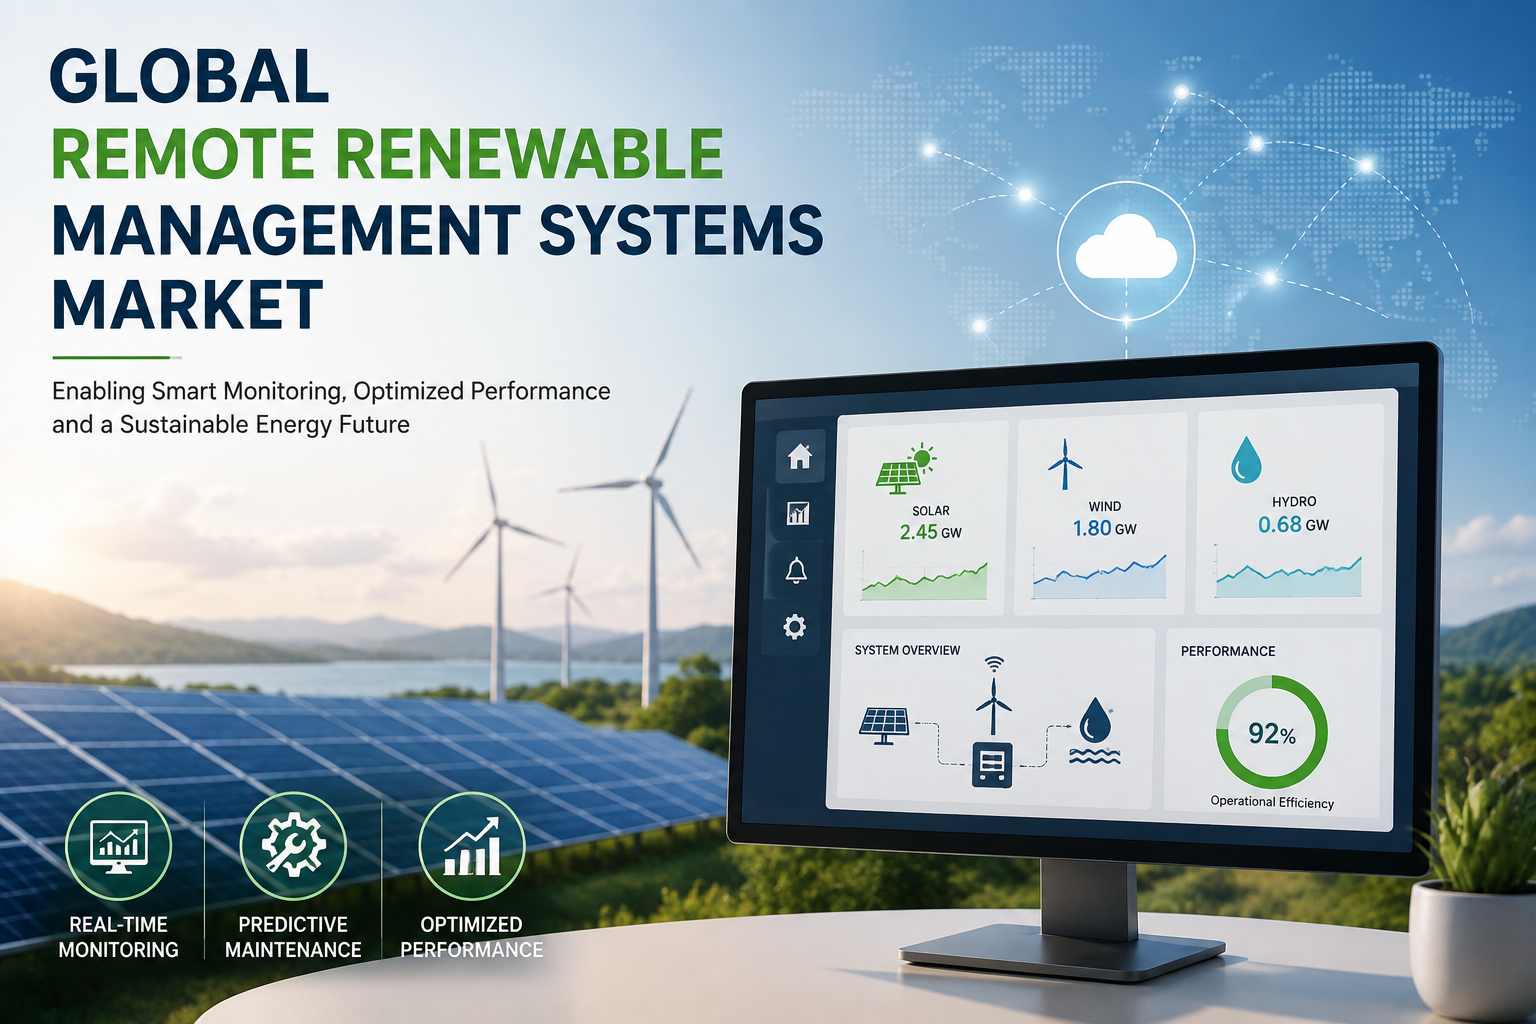This screenshot has height=1024, width=1536.
Task: Click the "and a Sustainable Energy Future" subtitle line
Action: (x=231, y=425)
